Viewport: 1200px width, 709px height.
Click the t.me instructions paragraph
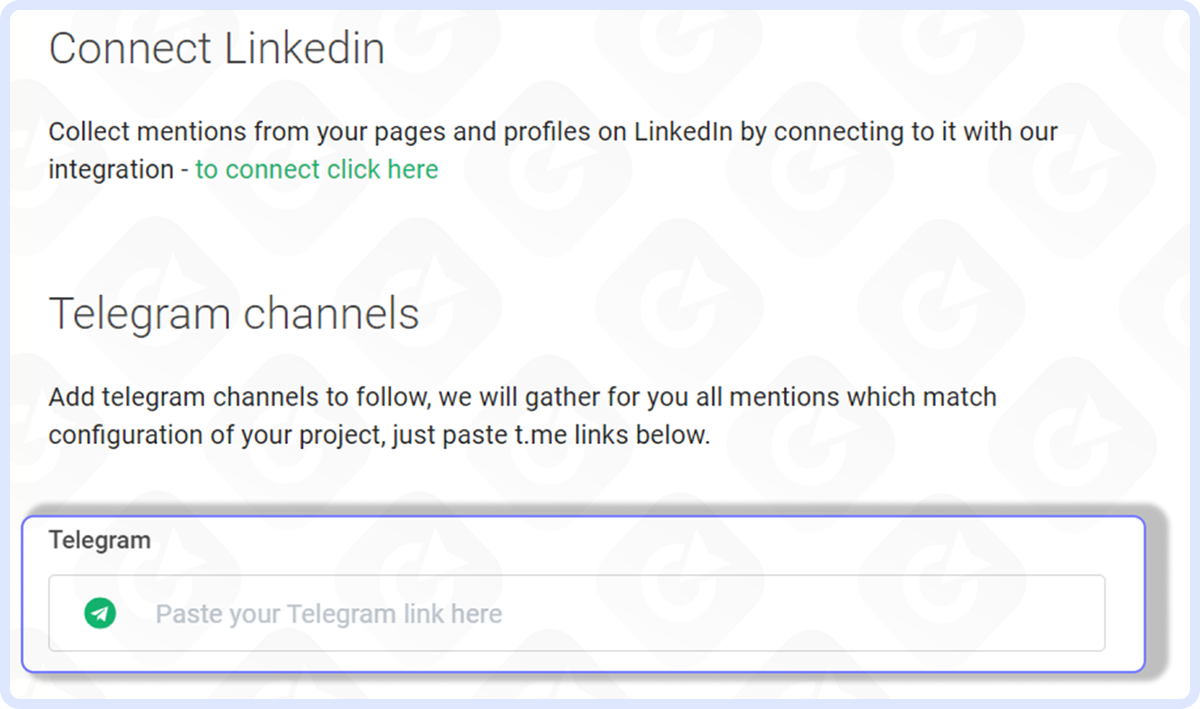(520, 415)
